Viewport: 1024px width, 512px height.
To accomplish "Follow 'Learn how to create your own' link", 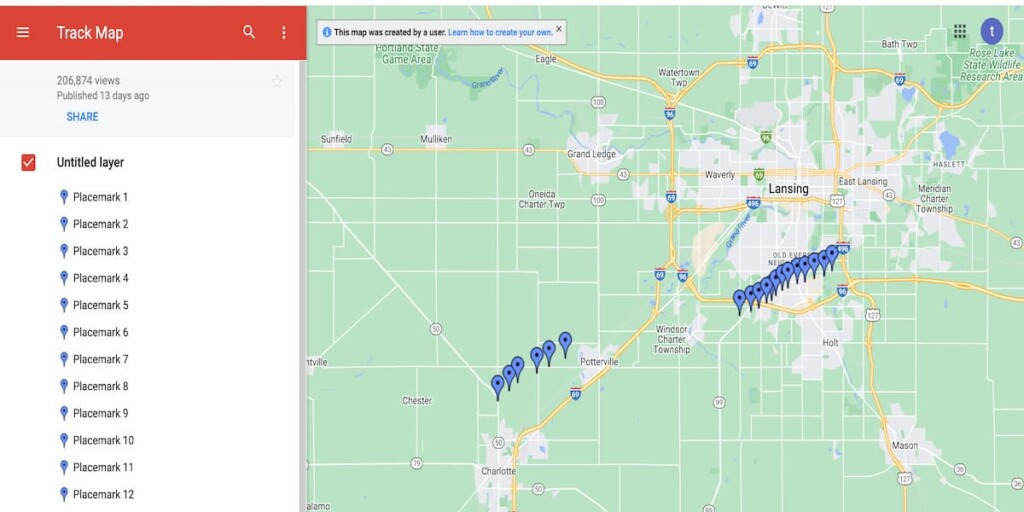I will click(x=500, y=32).
